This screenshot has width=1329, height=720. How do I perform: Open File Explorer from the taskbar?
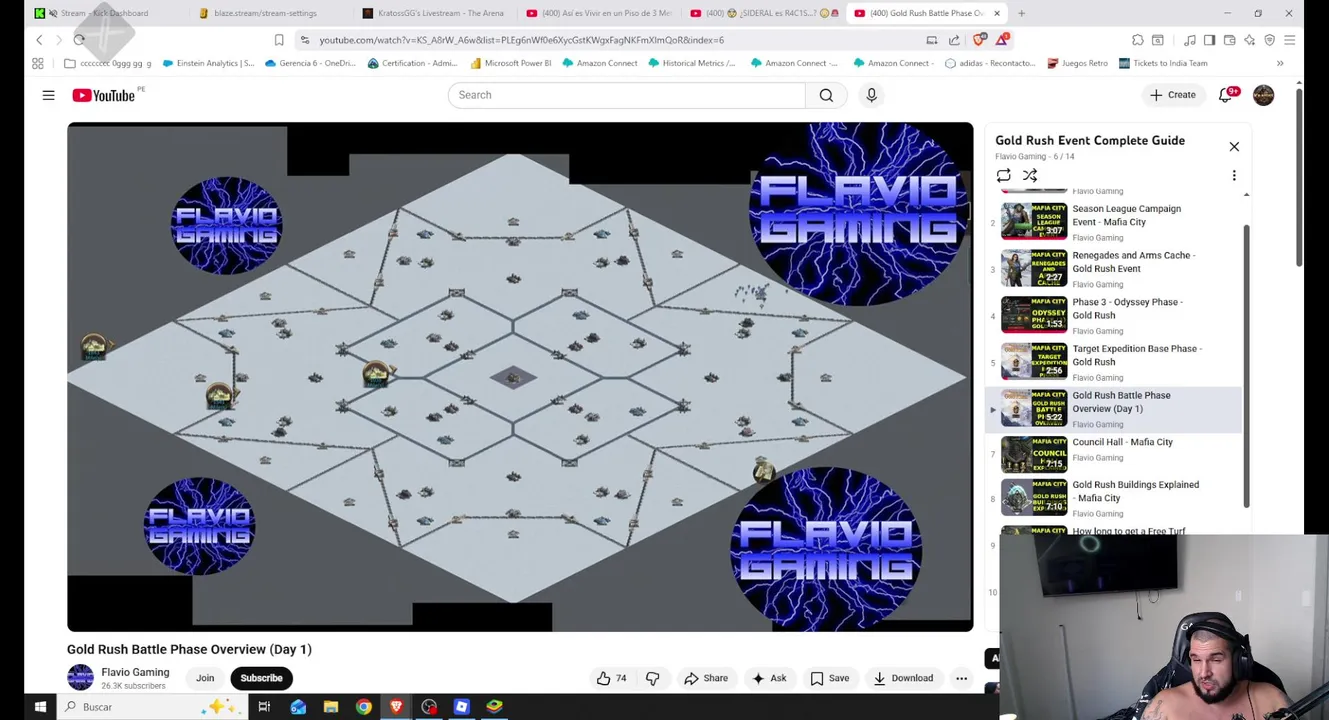331,707
